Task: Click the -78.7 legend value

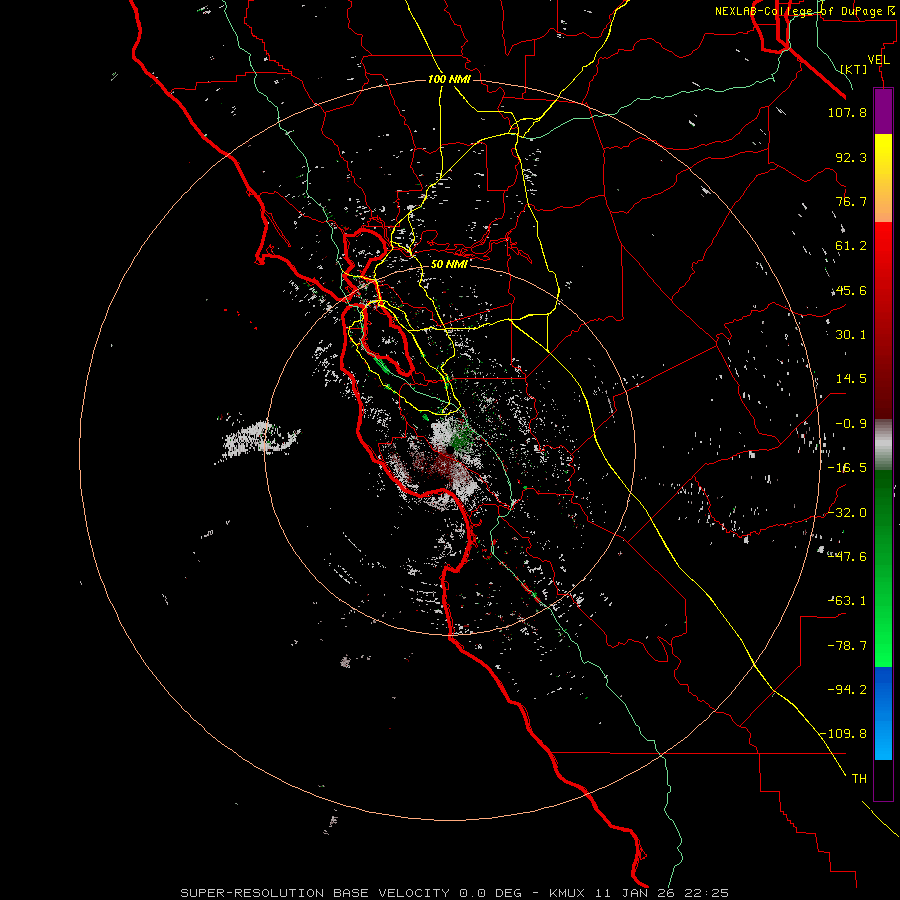Action: tap(847, 646)
